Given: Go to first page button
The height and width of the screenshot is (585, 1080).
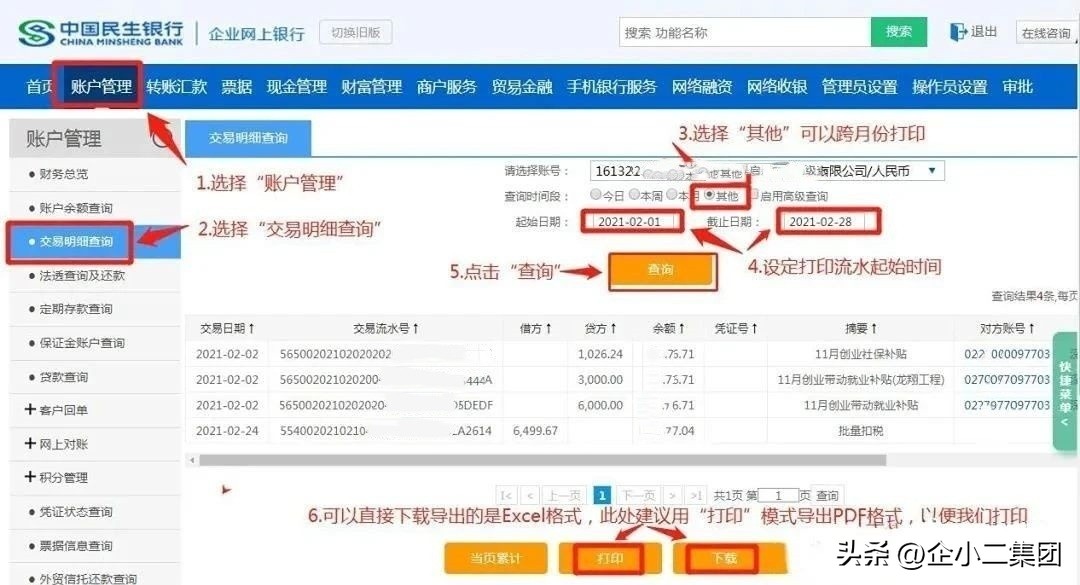Looking at the screenshot, I should (506, 495).
